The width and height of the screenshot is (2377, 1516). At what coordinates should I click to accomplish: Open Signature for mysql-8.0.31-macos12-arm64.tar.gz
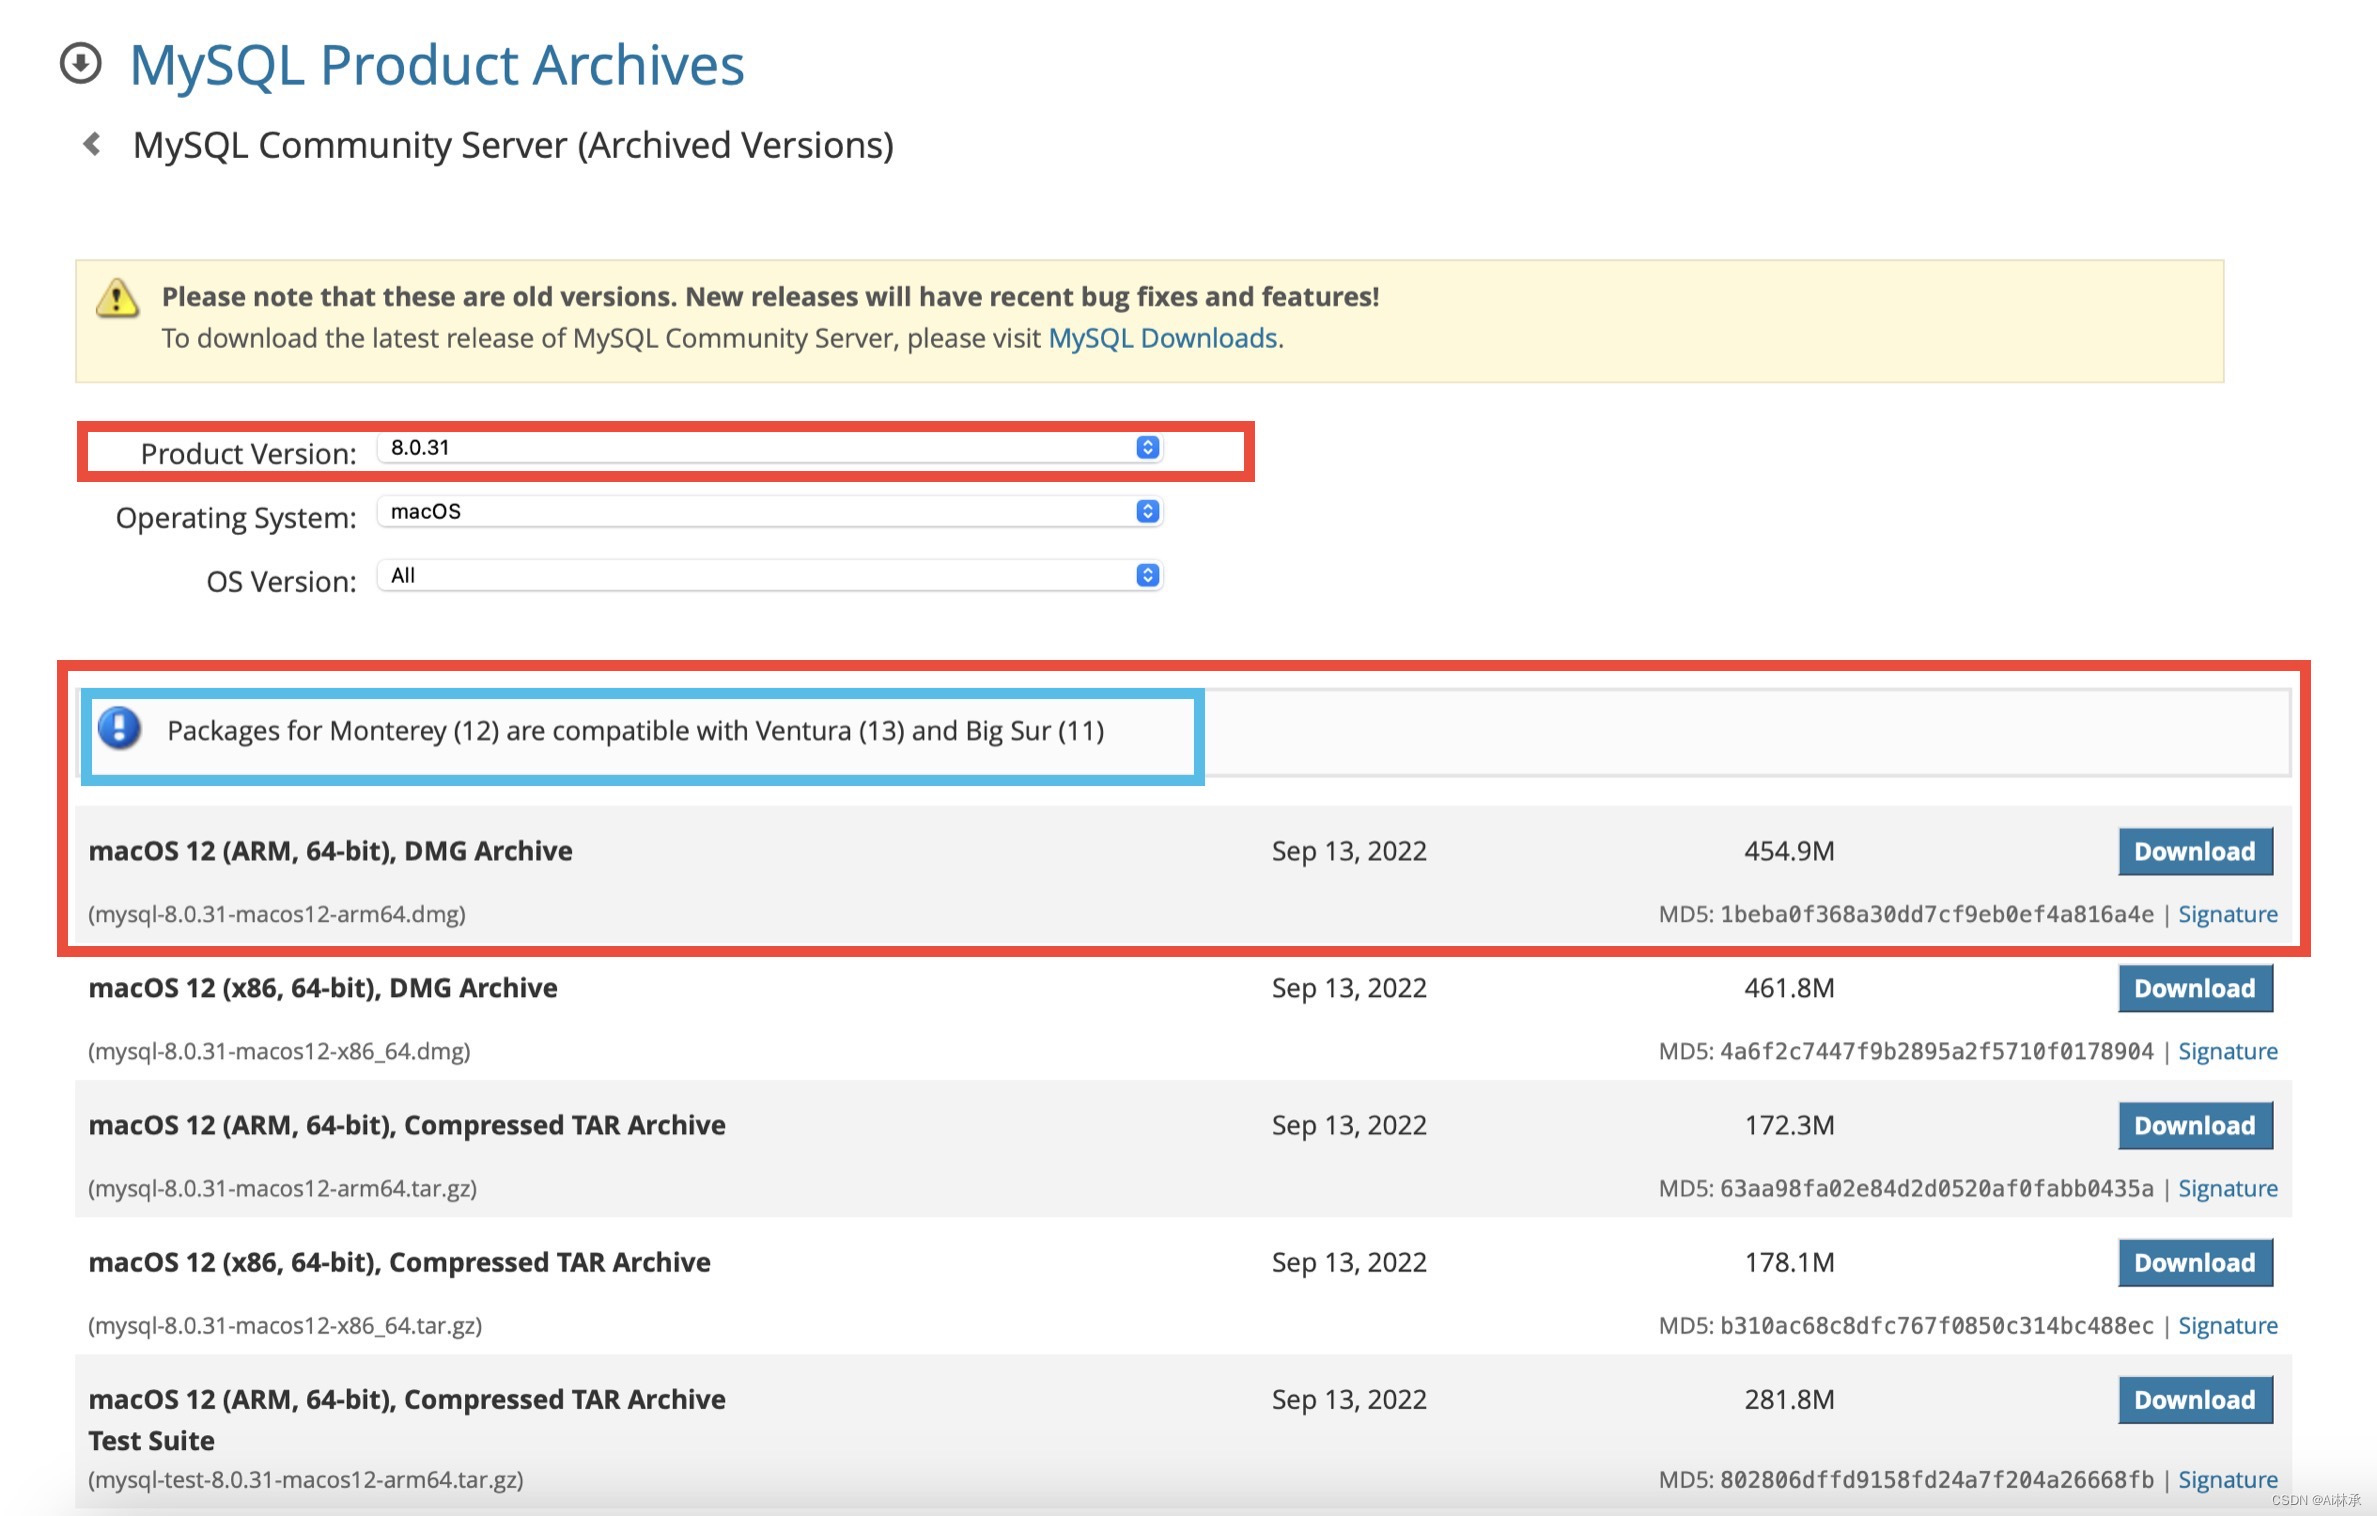pos(2228,1188)
